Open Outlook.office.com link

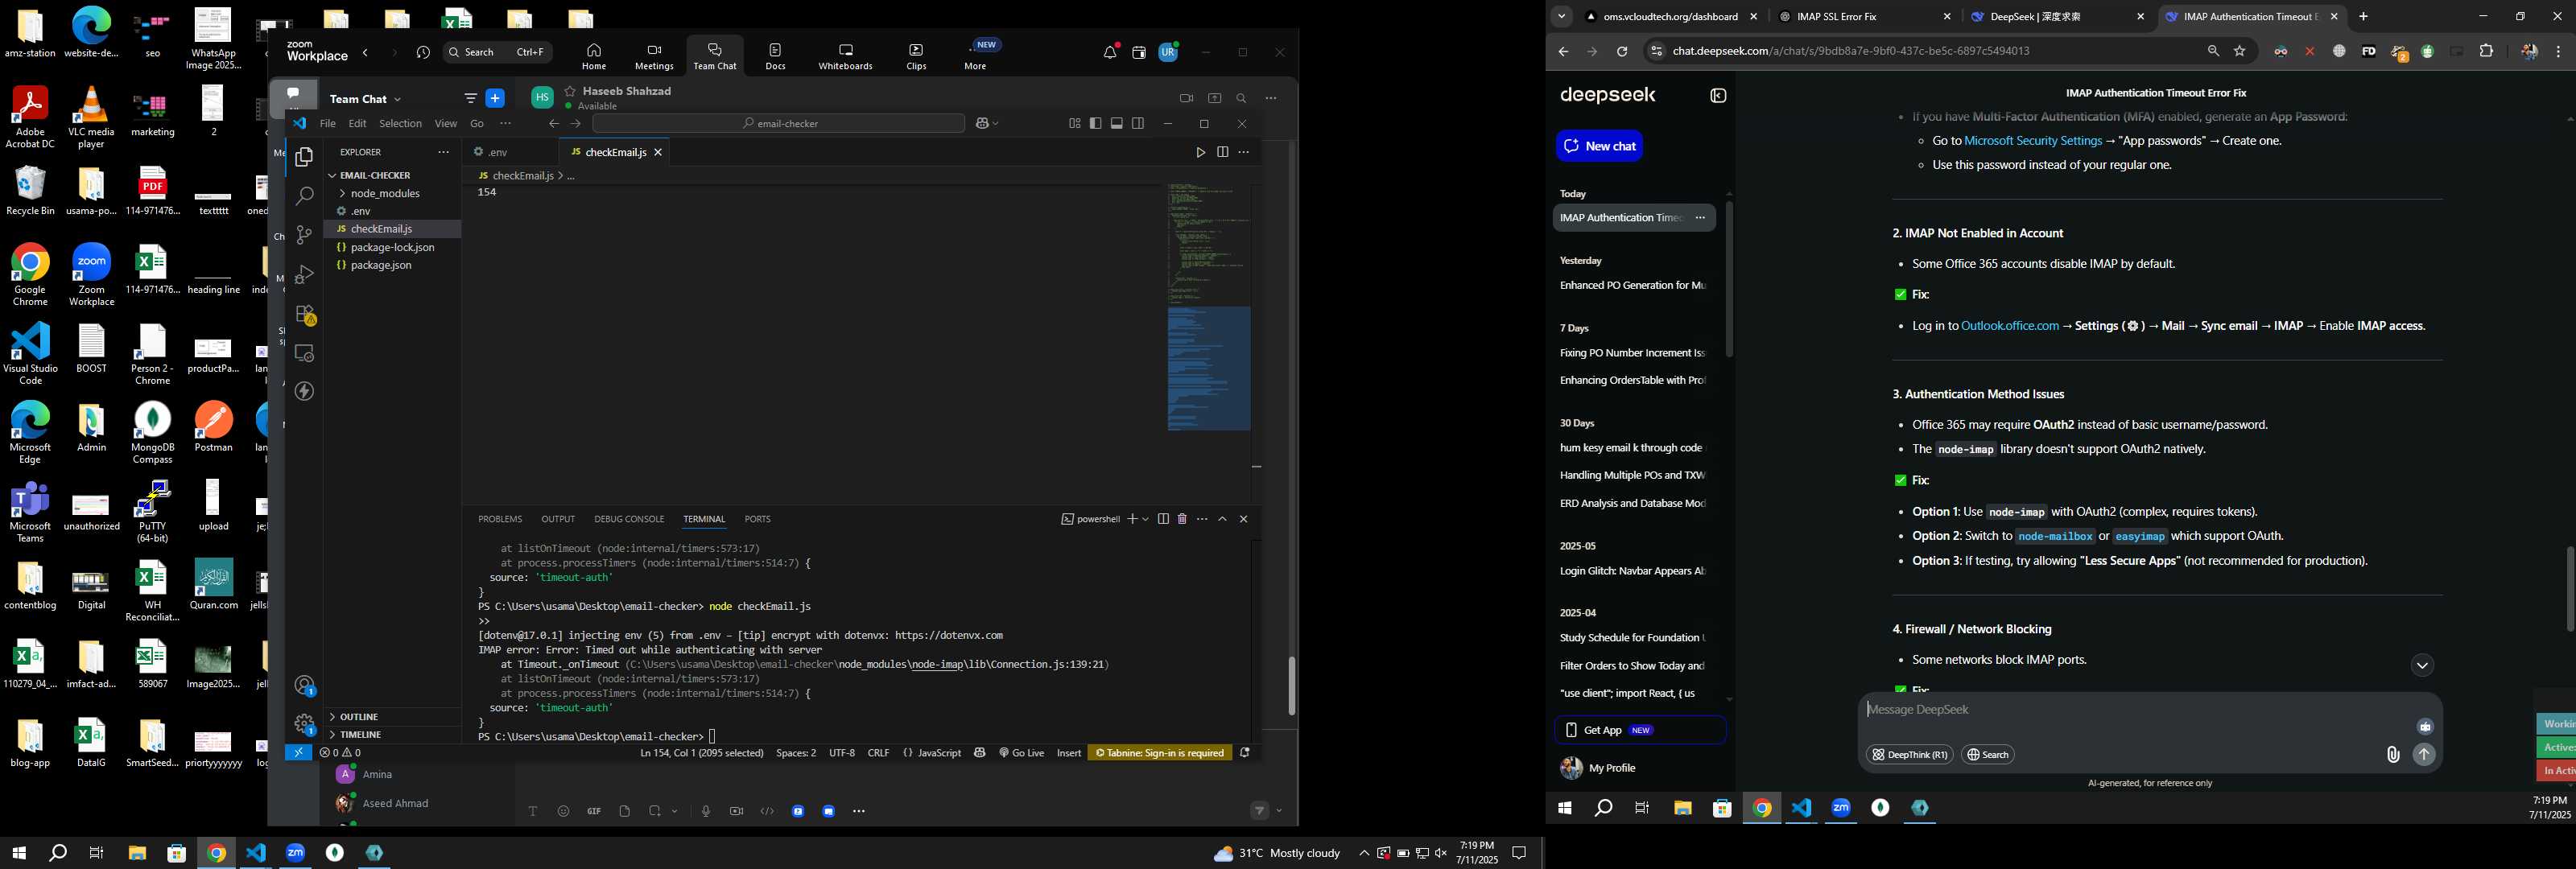pos(2009,326)
